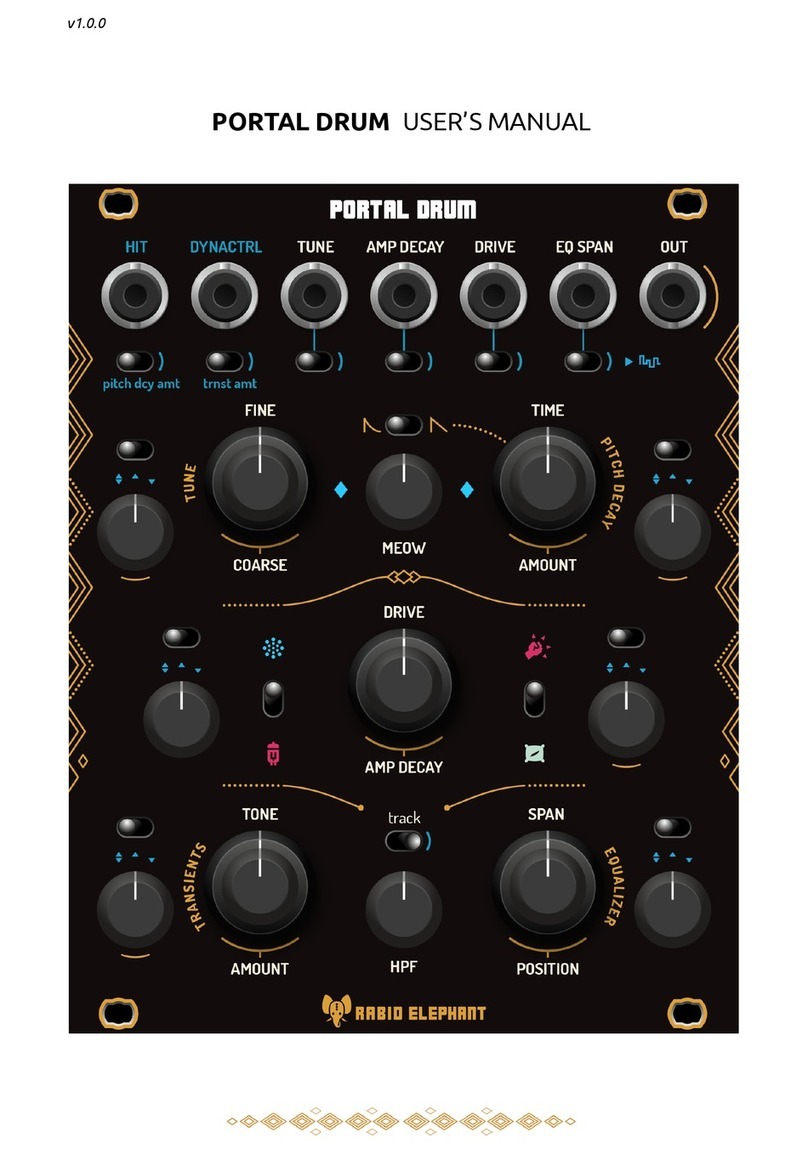Flip the switch below the DRIVE jack
This screenshot has width=808, height=1154.
coord(494,361)
